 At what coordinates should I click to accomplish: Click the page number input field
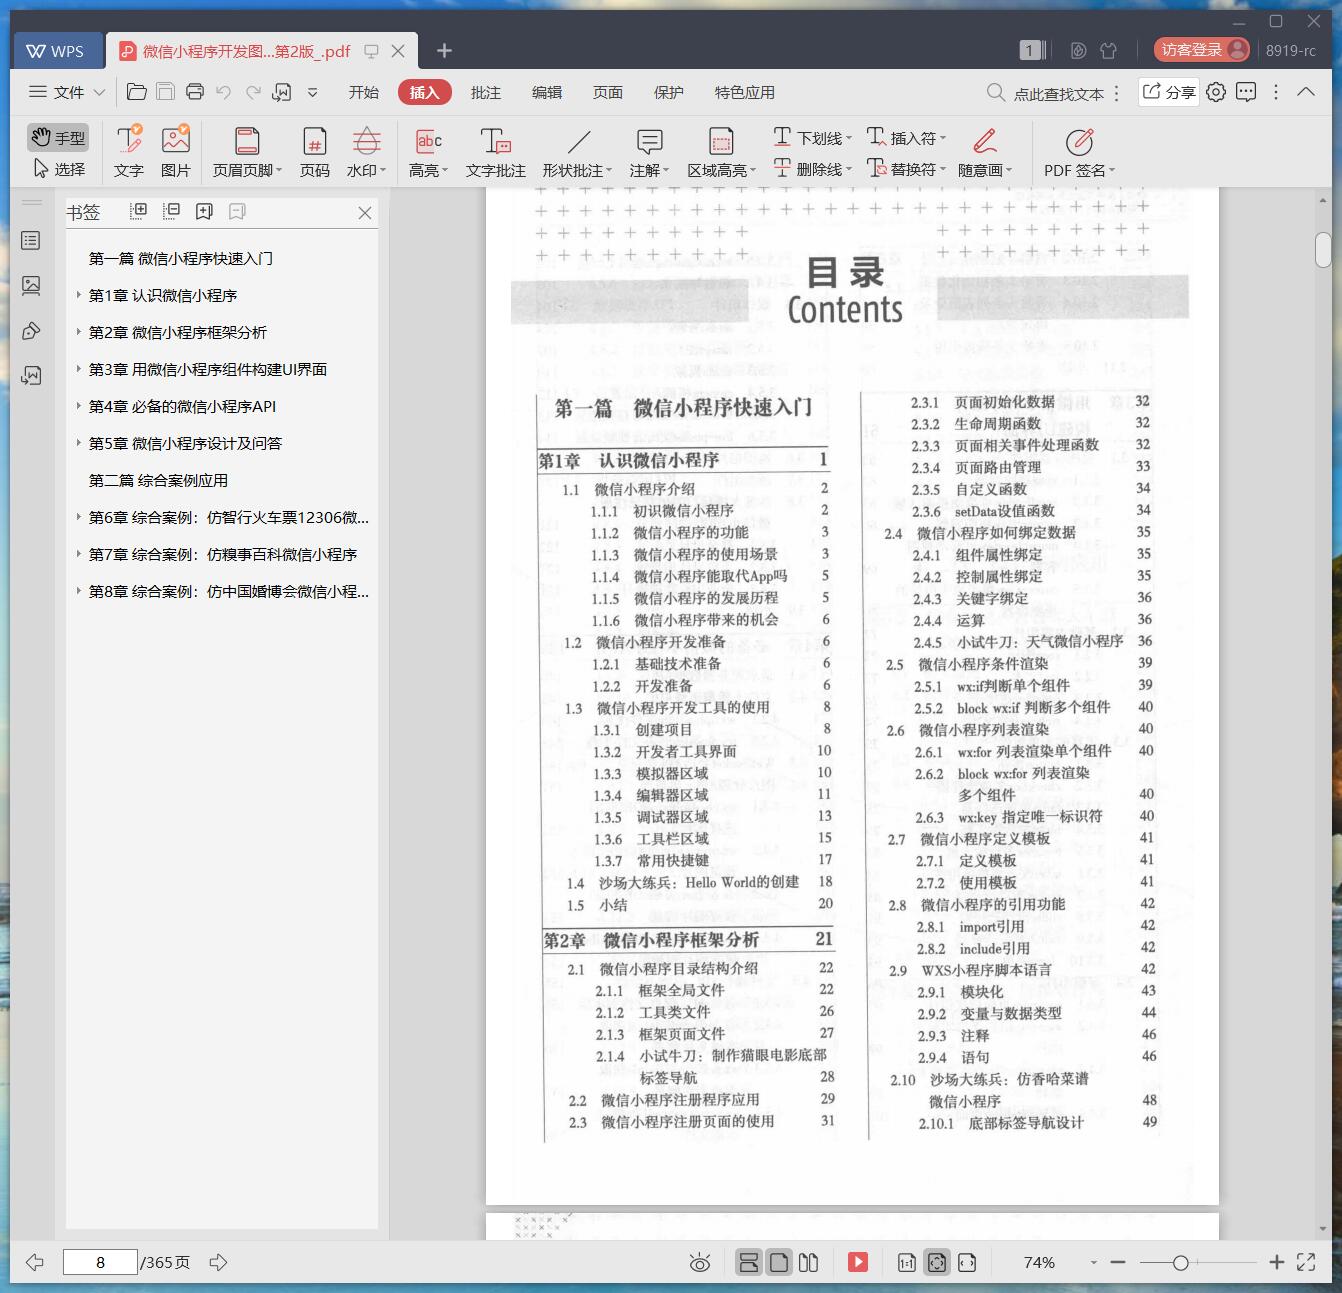pos(100,1262)
